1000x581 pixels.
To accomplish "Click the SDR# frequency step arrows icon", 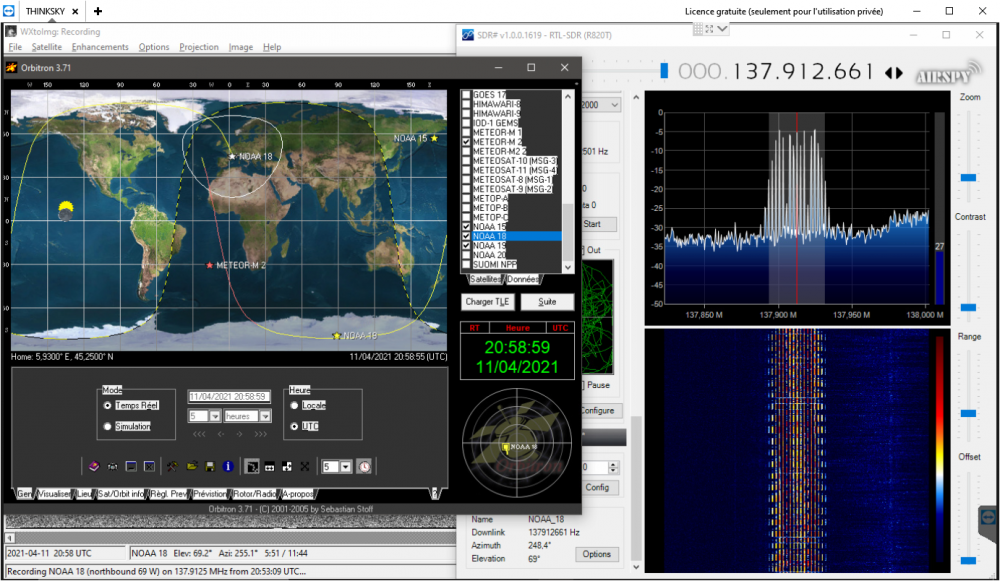I will pos(894,73).
